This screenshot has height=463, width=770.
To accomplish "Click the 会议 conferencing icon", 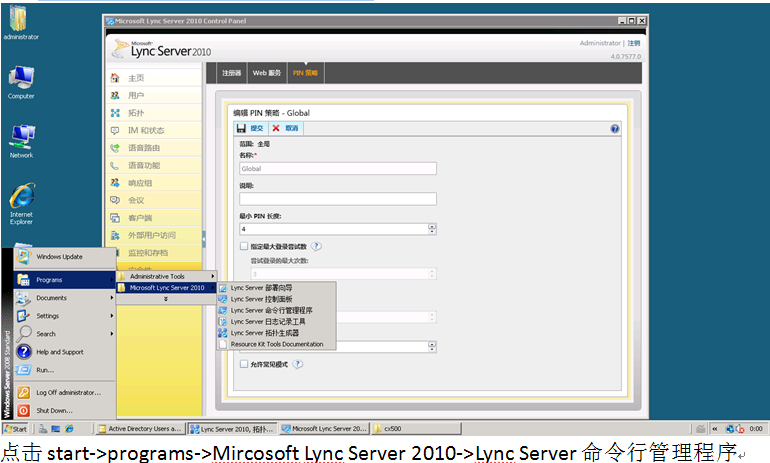I will pos(115,200).
